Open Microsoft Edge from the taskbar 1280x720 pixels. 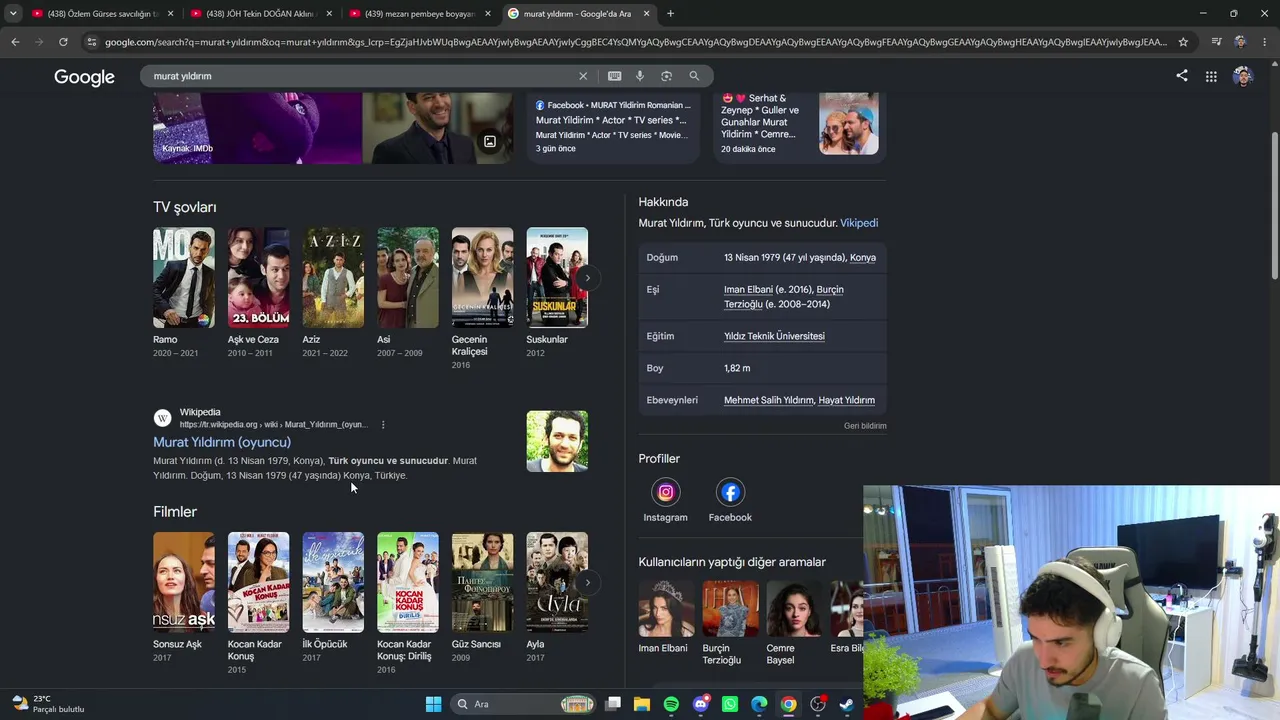pos(759,704)
